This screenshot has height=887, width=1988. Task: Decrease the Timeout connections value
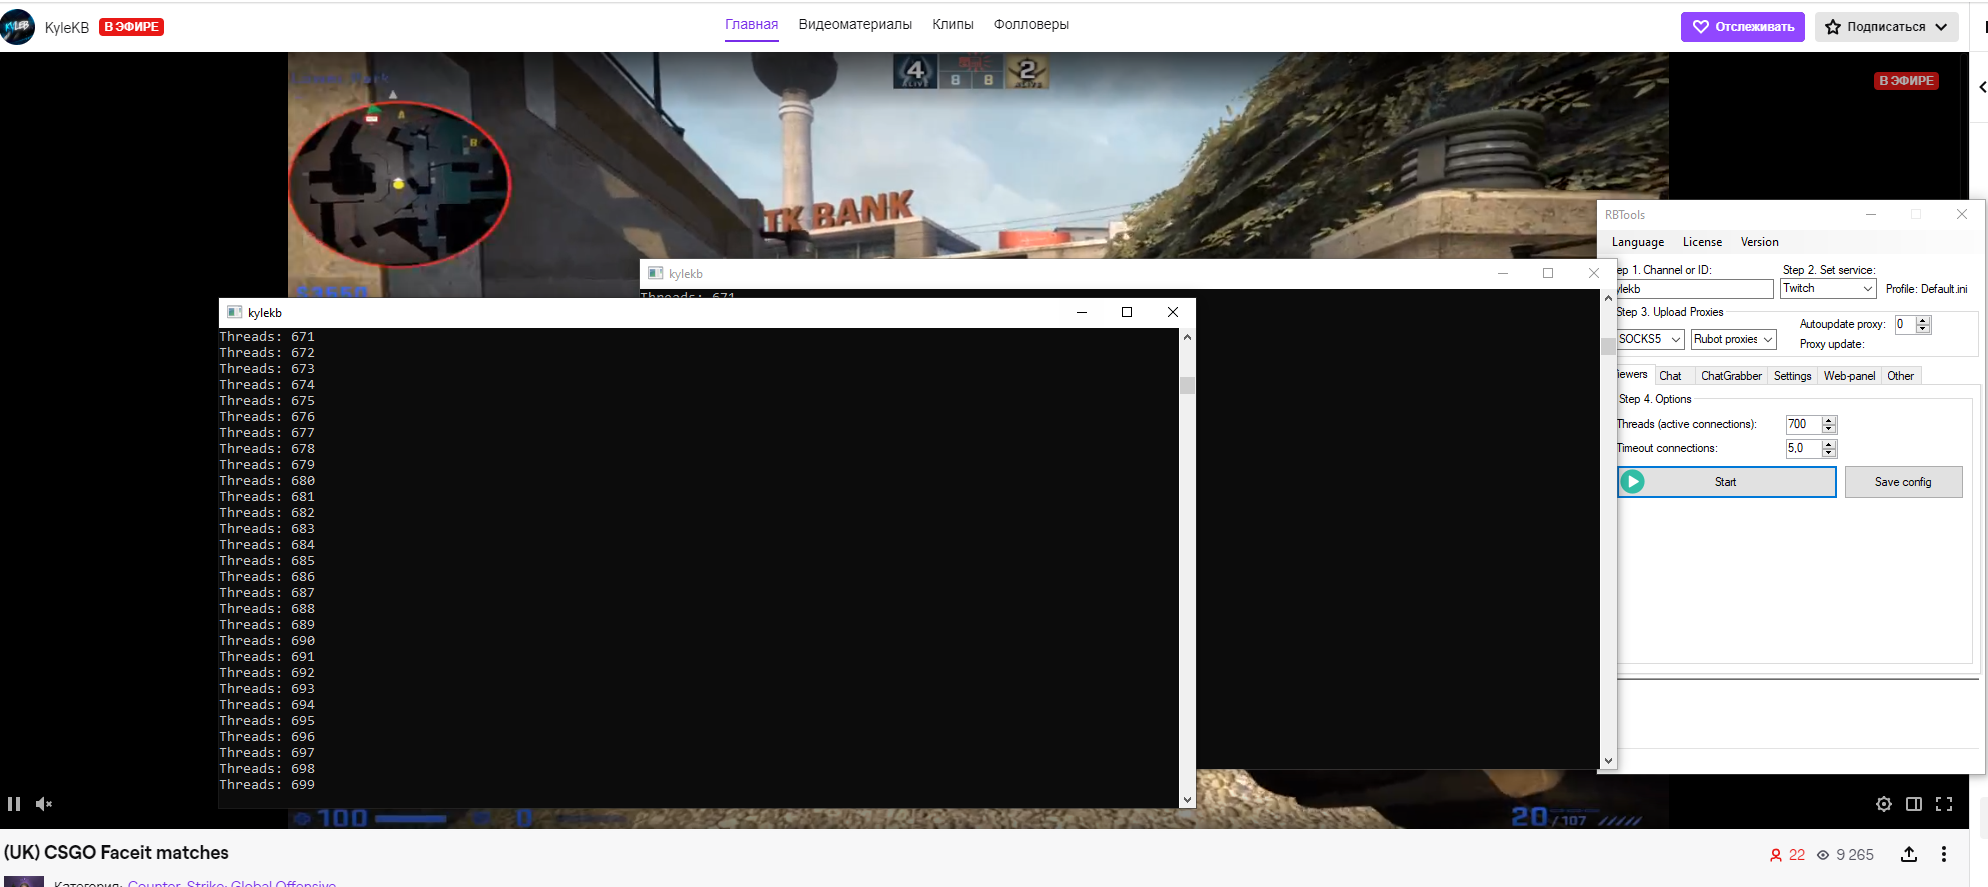[x=1829, y=453]
